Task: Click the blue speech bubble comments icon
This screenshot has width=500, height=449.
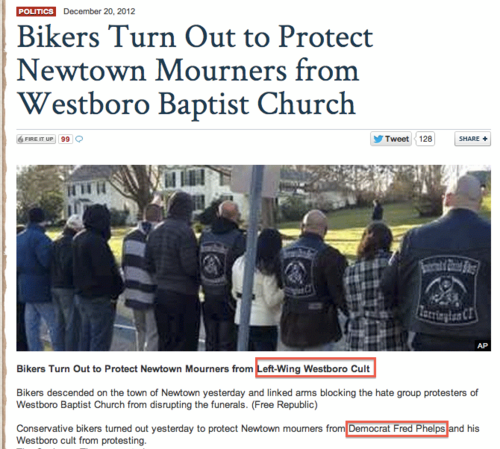Action: [x=79, y=139]
